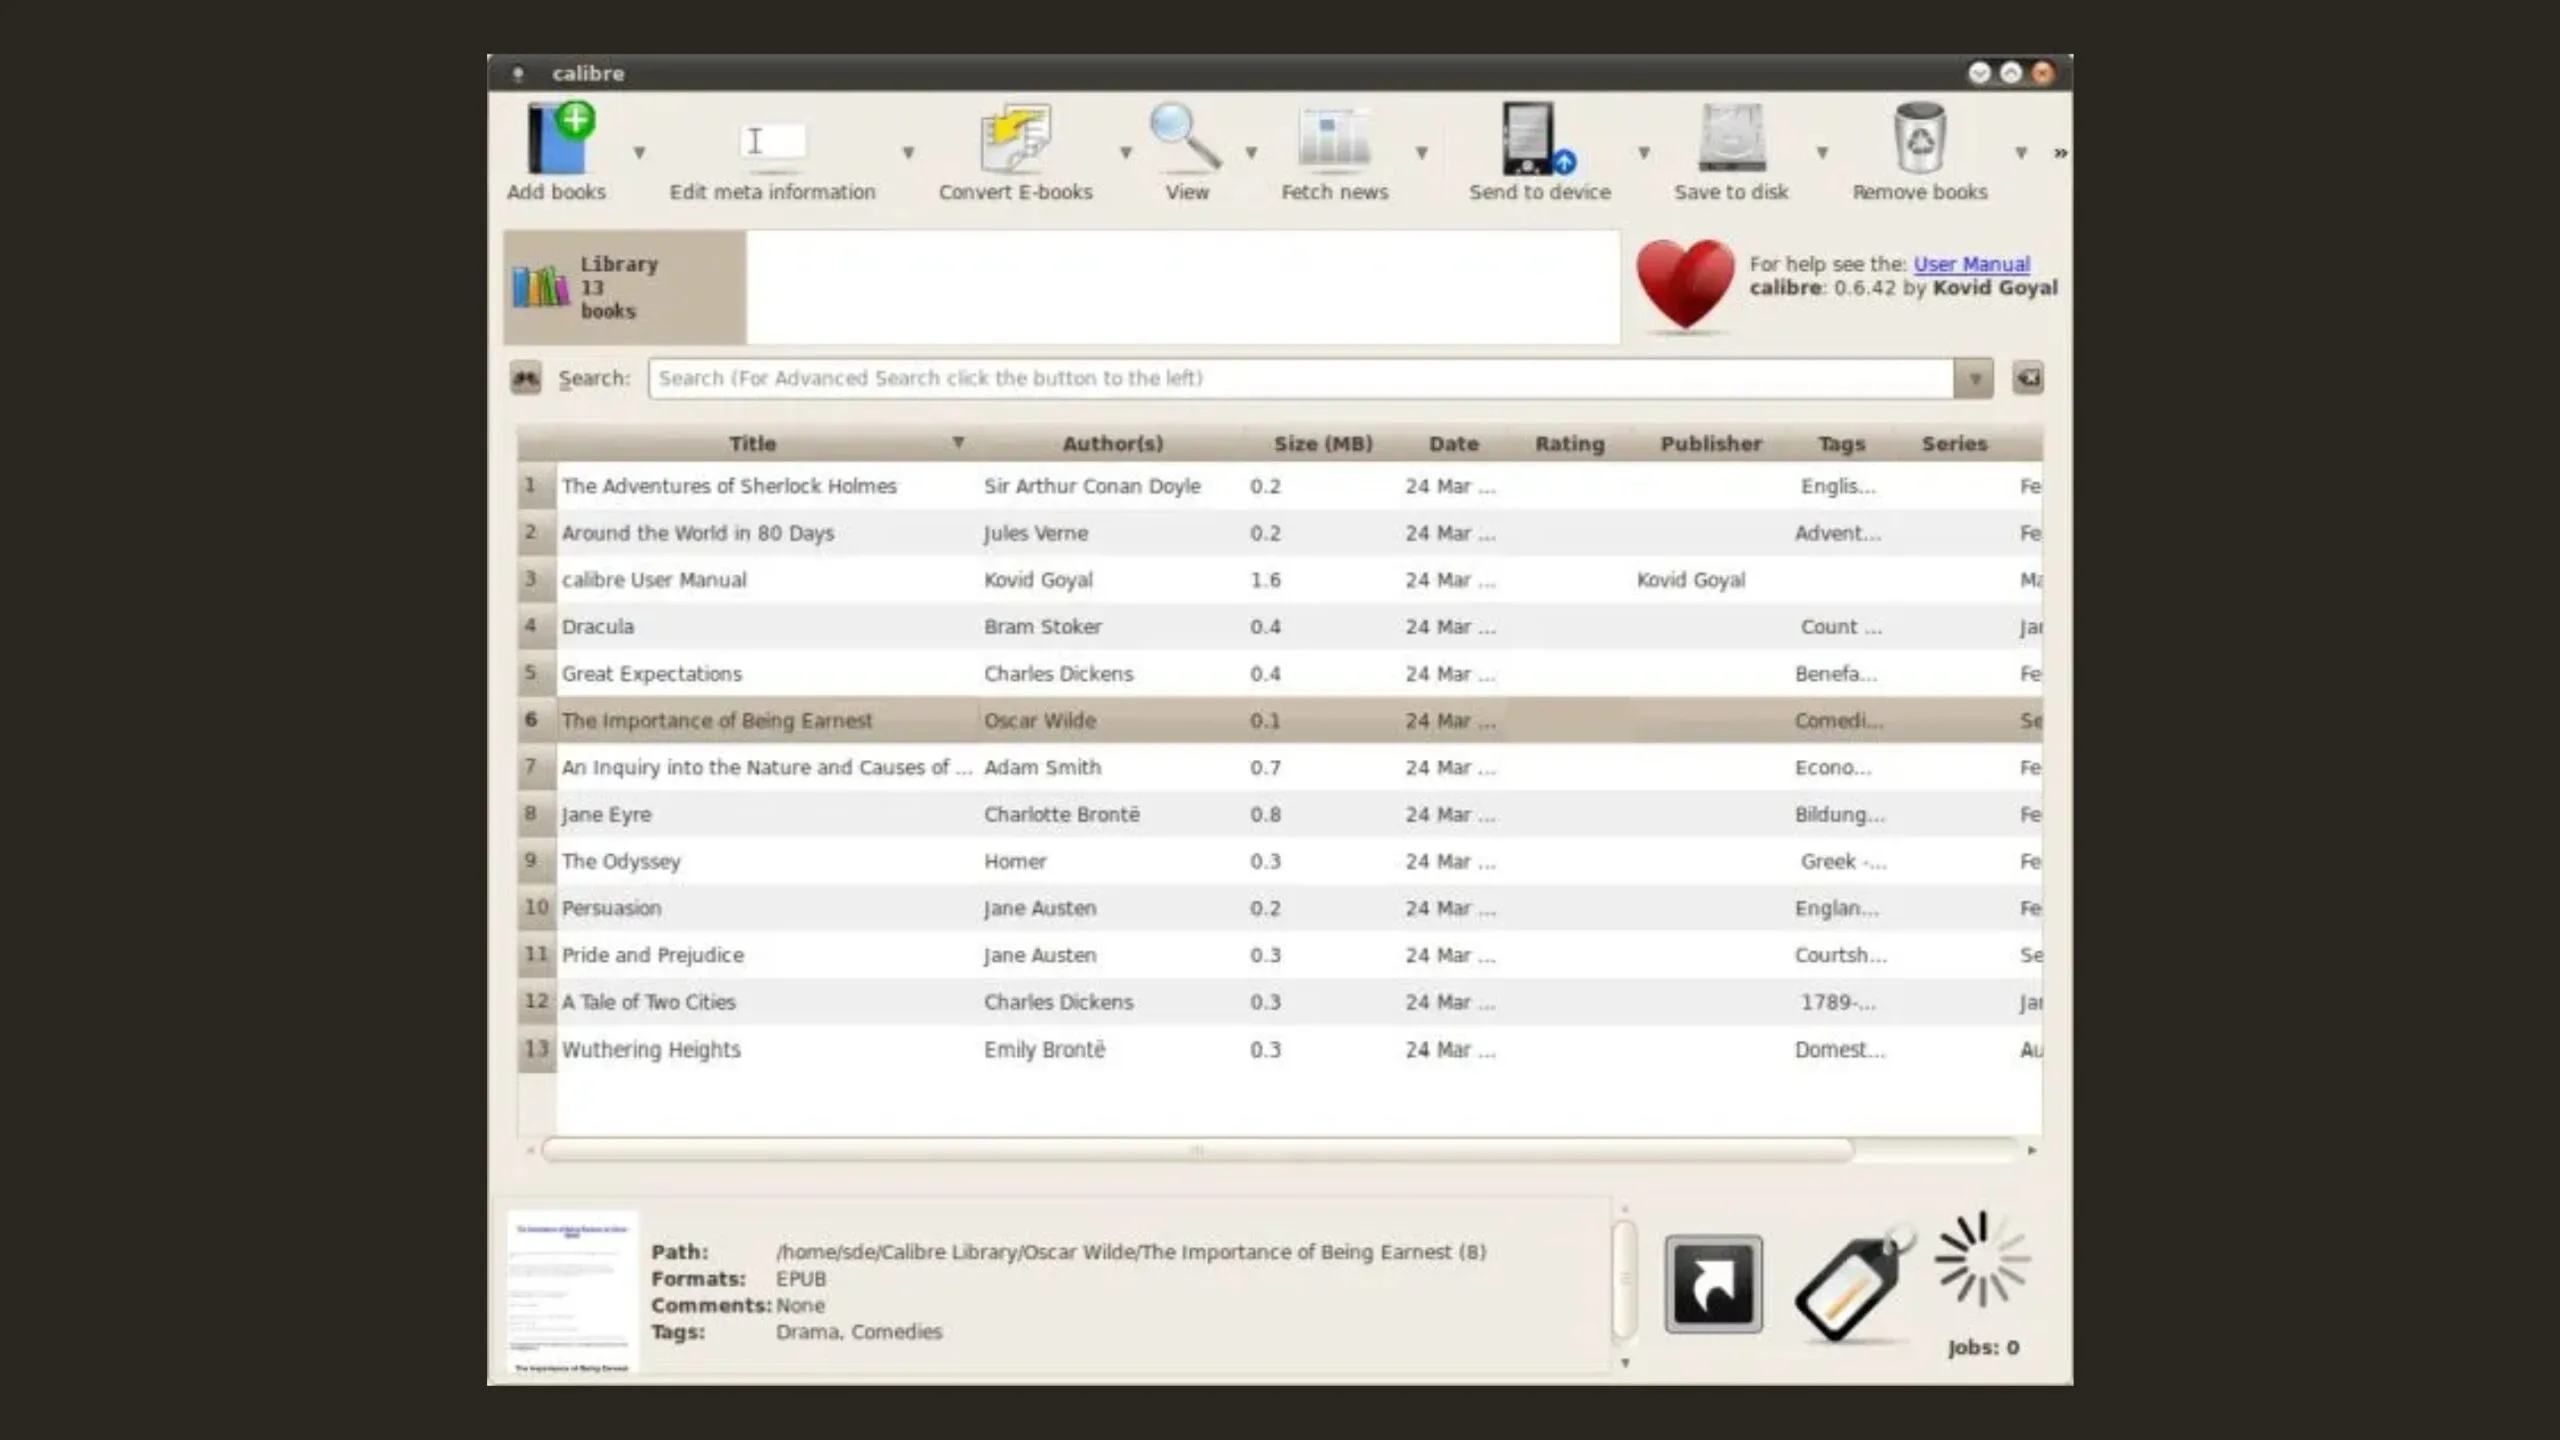Click Title column sort indicator arrow
The width and height of the screenshot is (2560, 1440).
(957, 442)
